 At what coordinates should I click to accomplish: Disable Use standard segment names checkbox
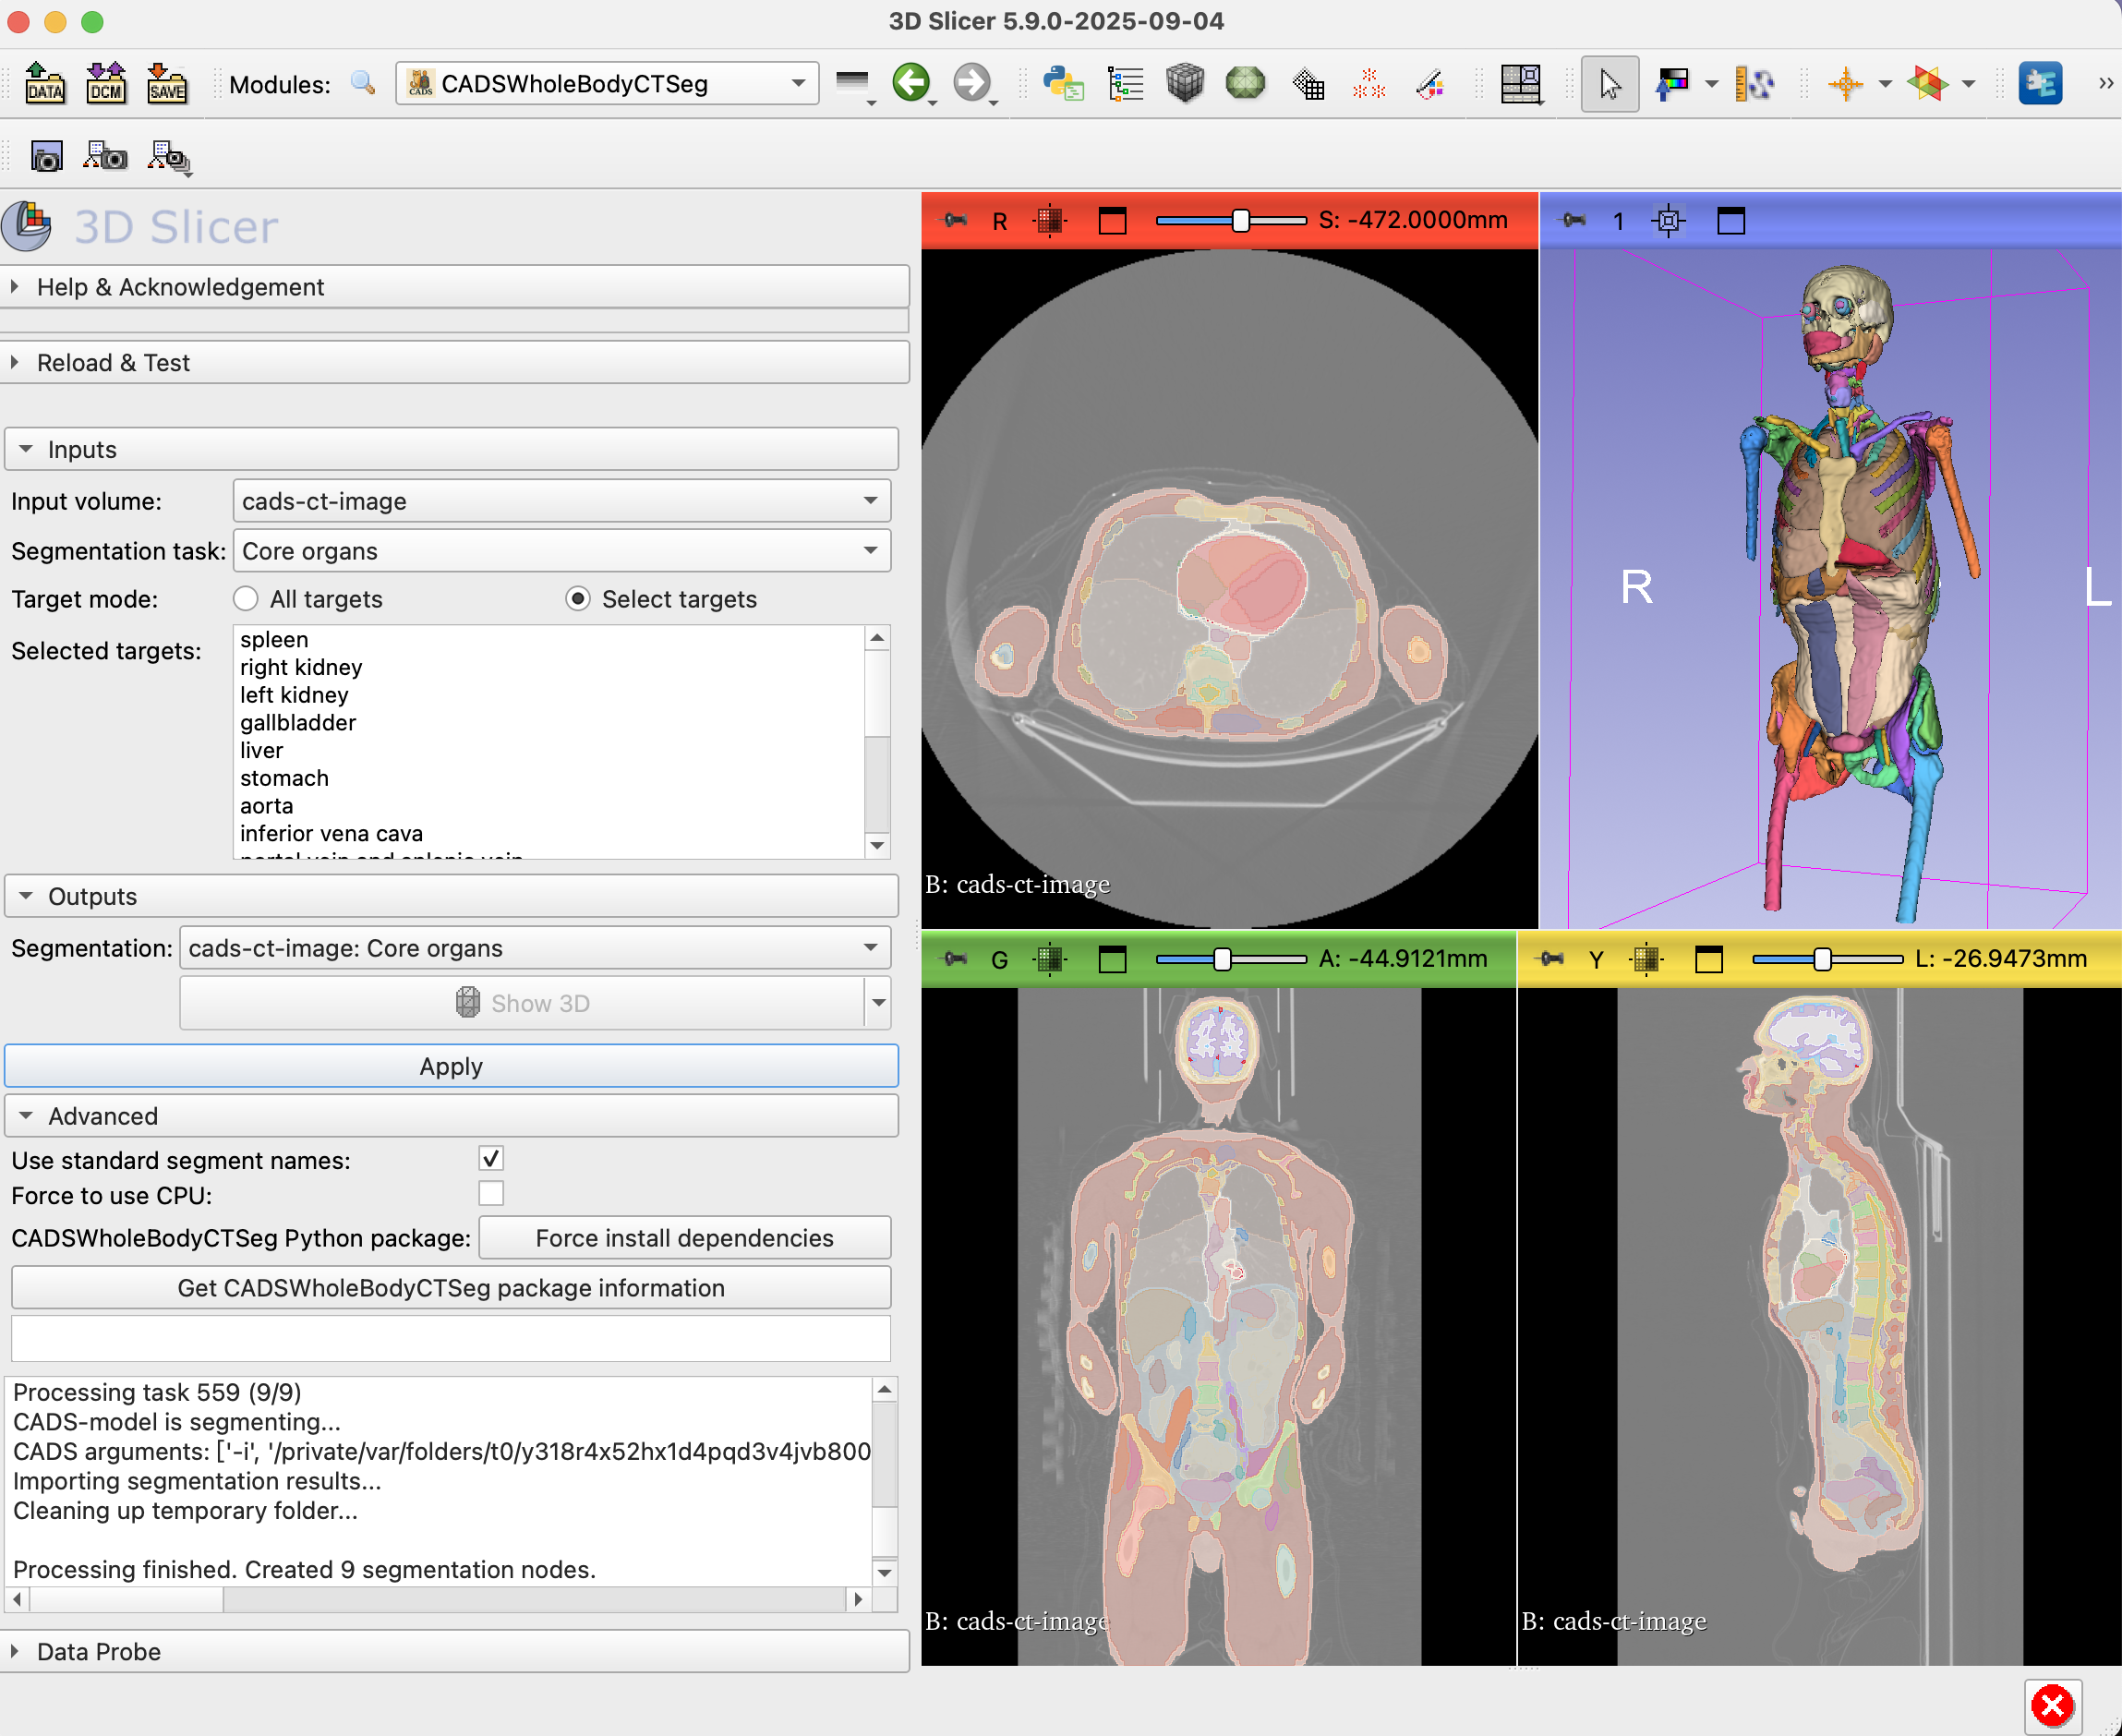tap(491, 1159)
